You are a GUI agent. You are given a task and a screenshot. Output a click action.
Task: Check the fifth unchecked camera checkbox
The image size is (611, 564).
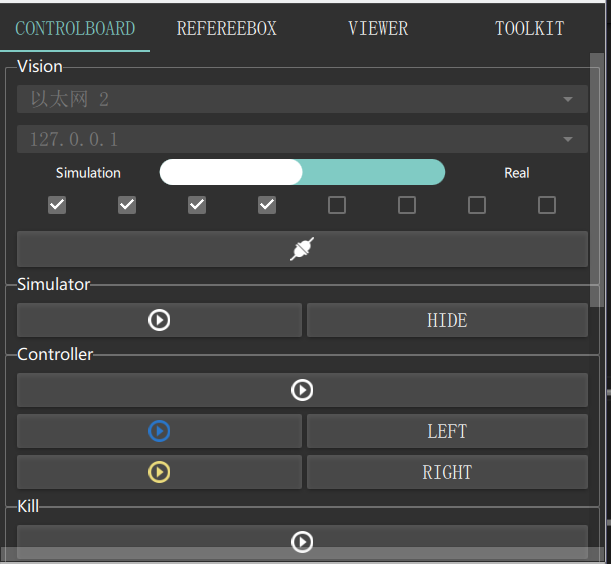[337, 205]
